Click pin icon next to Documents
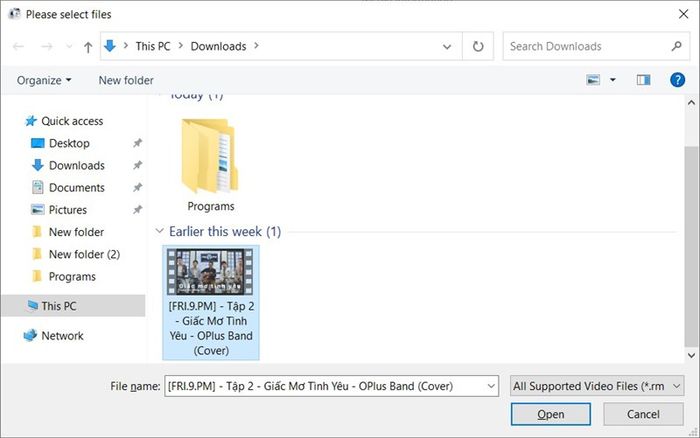This screenshot has width=700, height=438. click(138, 188)
